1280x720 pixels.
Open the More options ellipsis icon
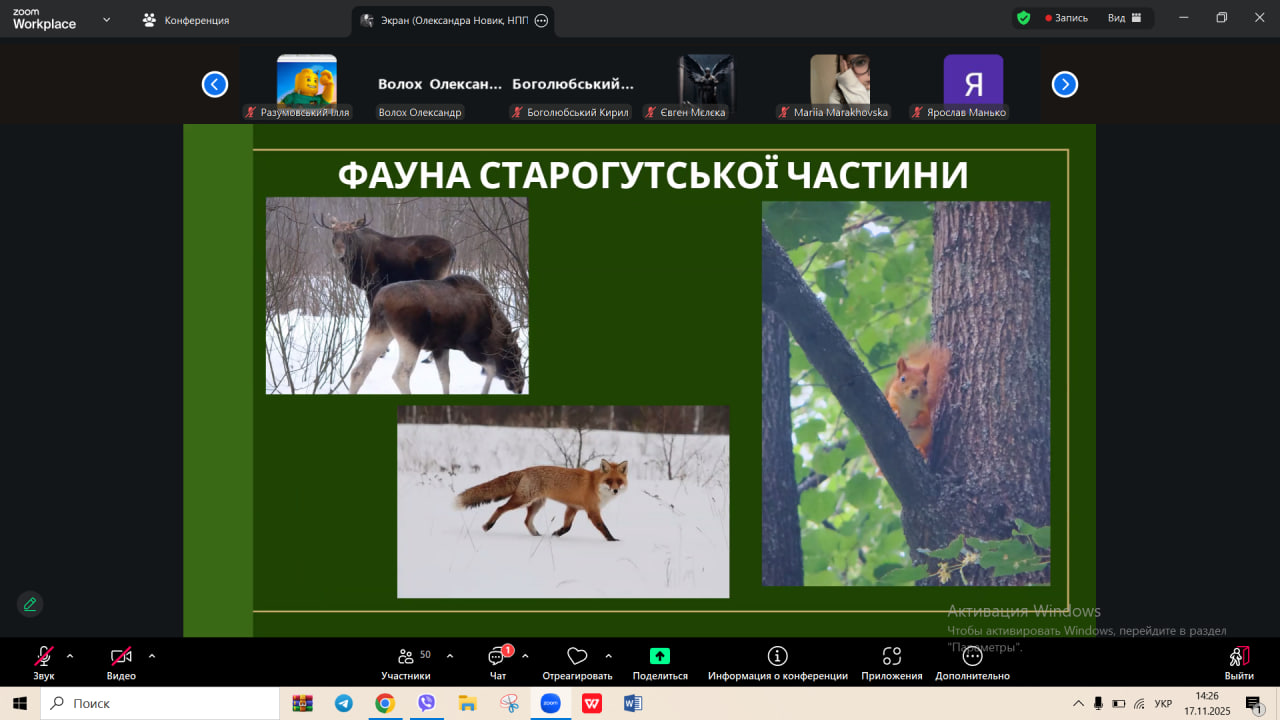[x=972, y=657]
